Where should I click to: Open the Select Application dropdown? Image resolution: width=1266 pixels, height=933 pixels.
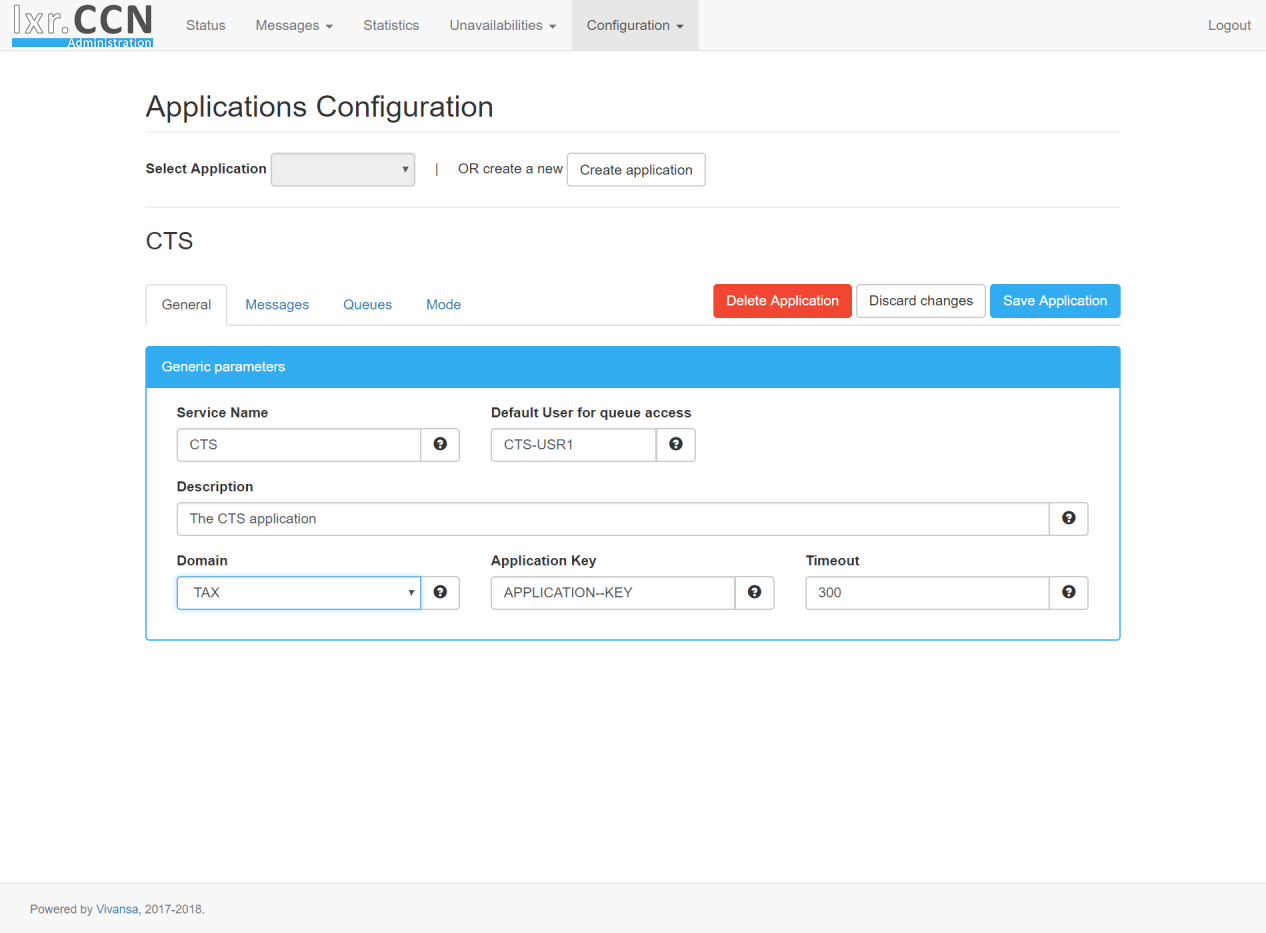tap(343, 170)
